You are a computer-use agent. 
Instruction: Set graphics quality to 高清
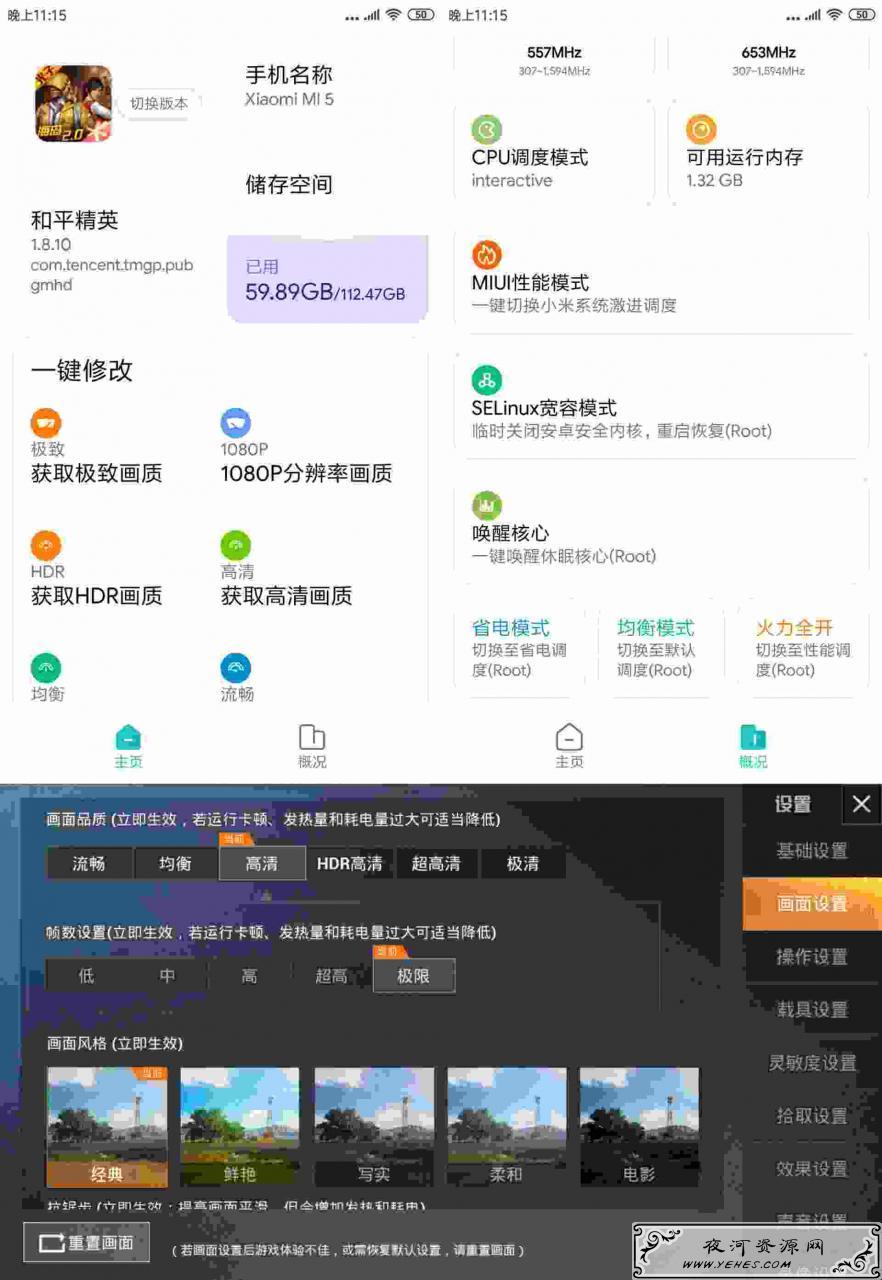262,863
